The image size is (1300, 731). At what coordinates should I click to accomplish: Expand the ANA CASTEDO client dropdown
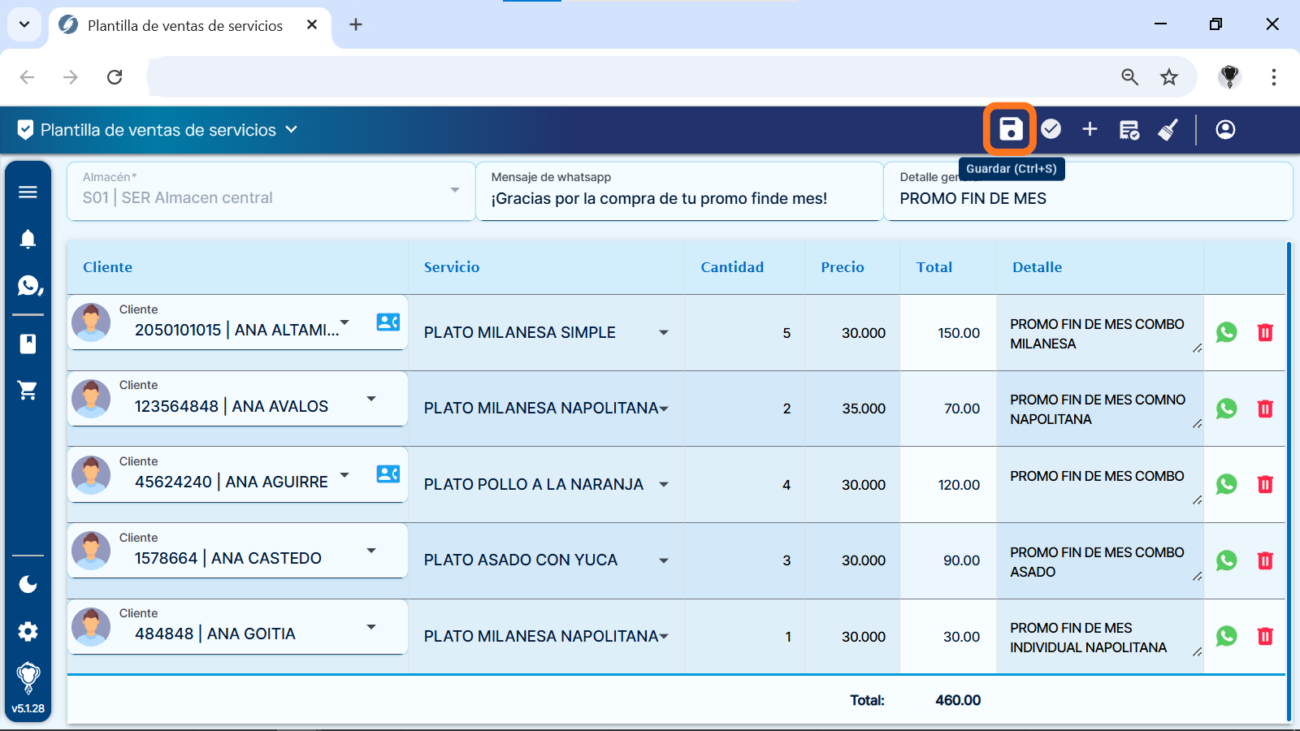(x=371, y=550)
